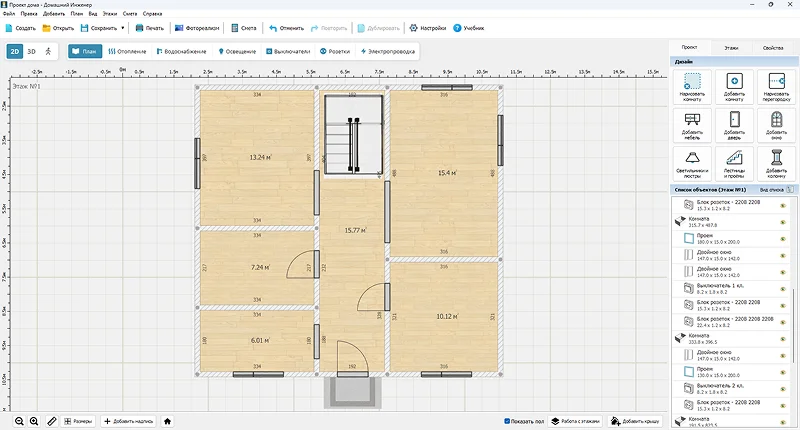The height and width of the screenshot is (430, 800).
Task: Open the 'Смета' menu in menu bar
Action: 130,15
